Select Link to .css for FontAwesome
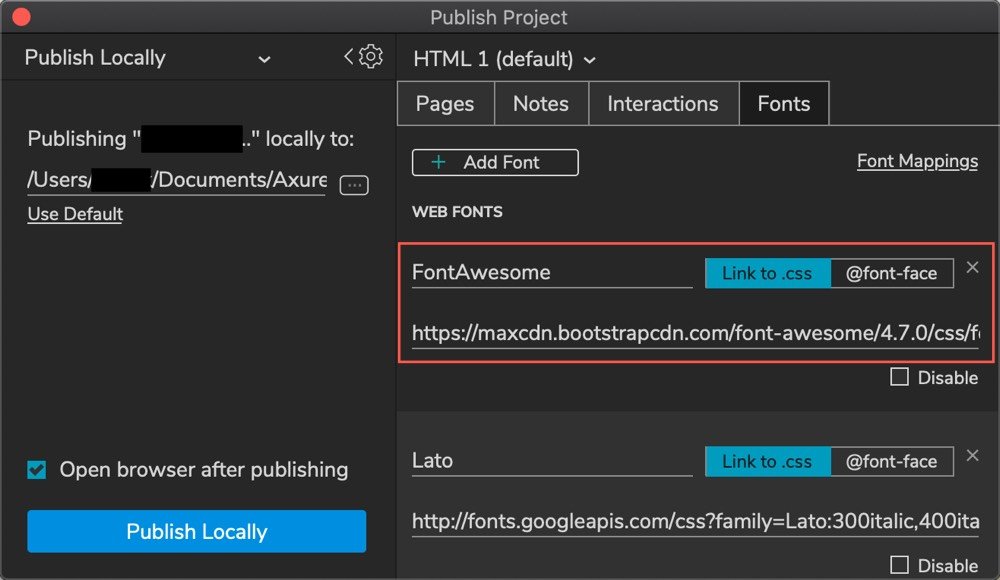Image resolution: width=1000 pixels, height=580 pixels. point(767,273)
